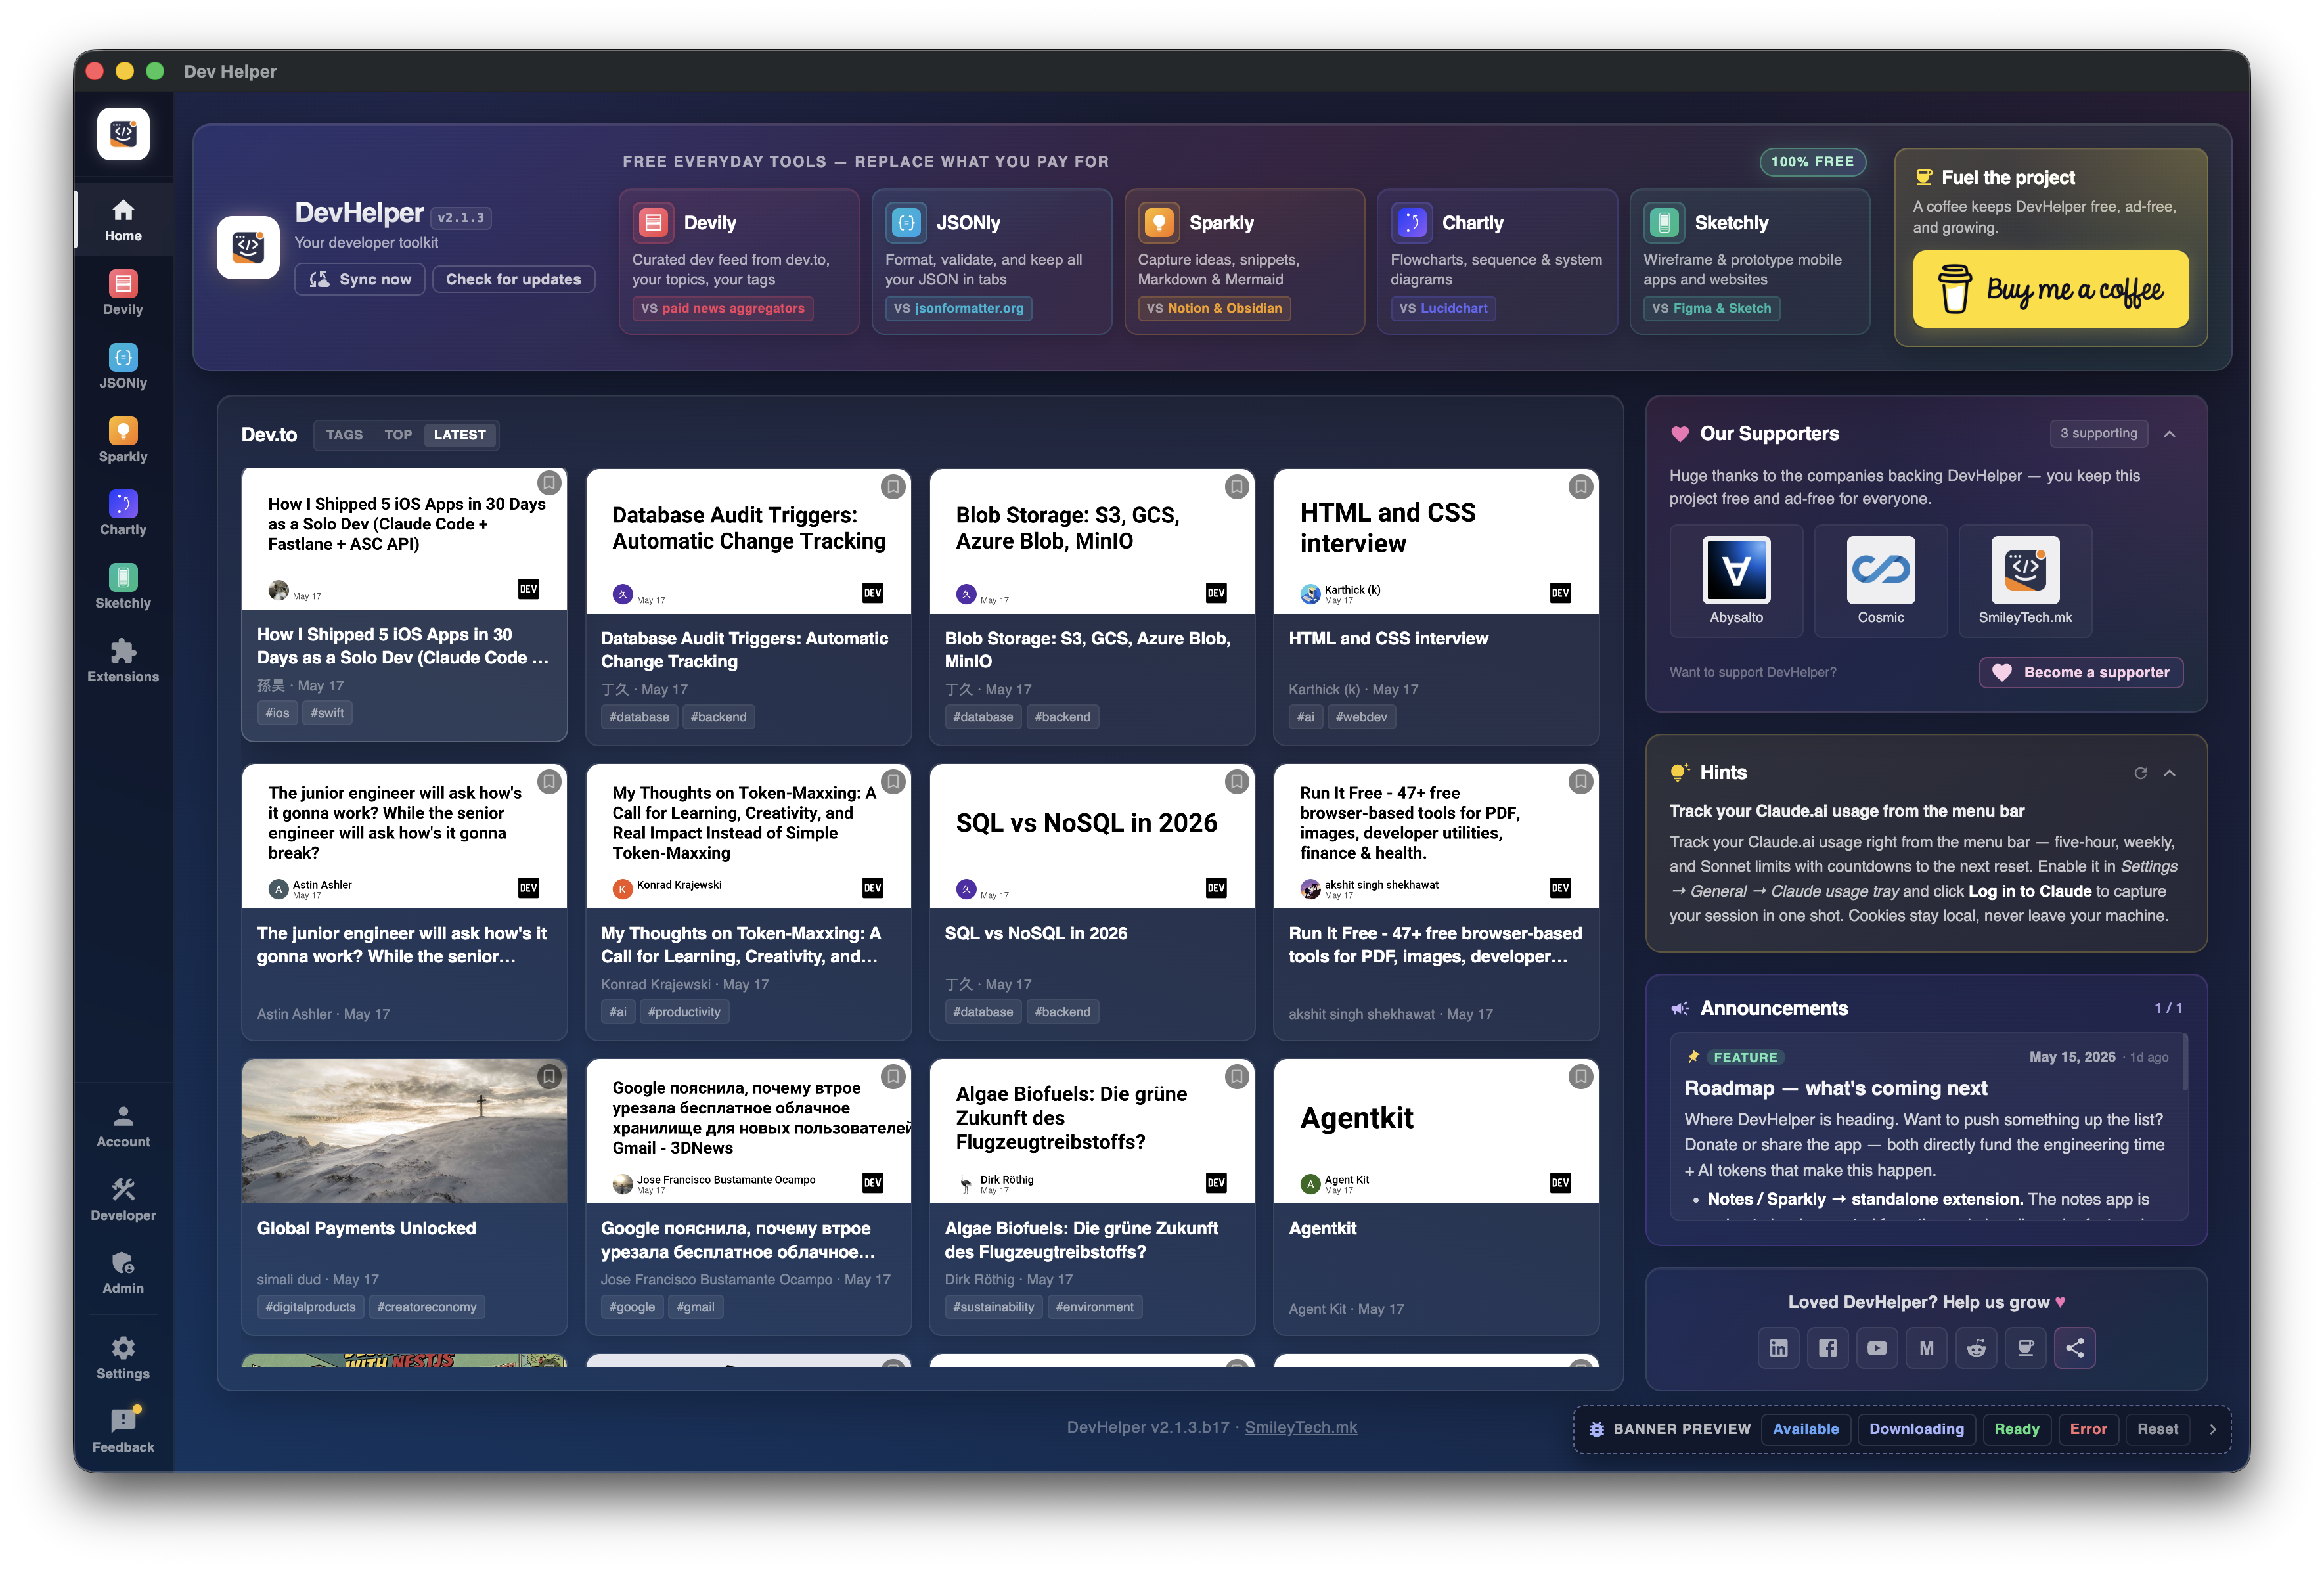Select the Latest tab in Dev.to feed
The height and width of the screenshot is (1570, 2324).
459,435
